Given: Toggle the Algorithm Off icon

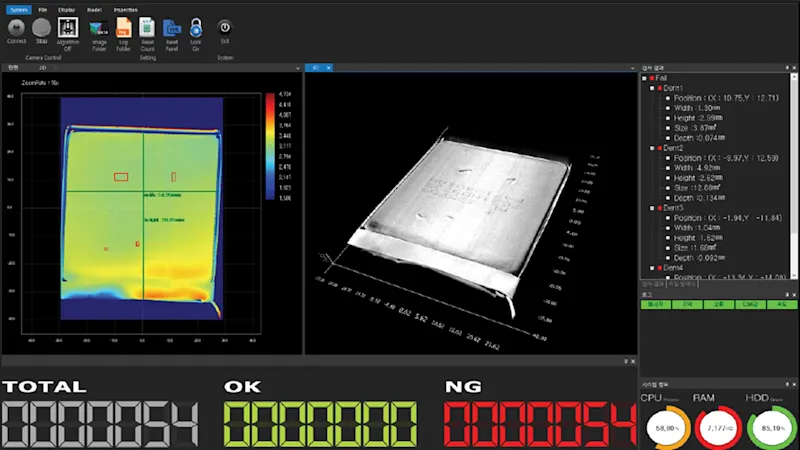Looking at the screenshot, I should (x=68, y=28).
